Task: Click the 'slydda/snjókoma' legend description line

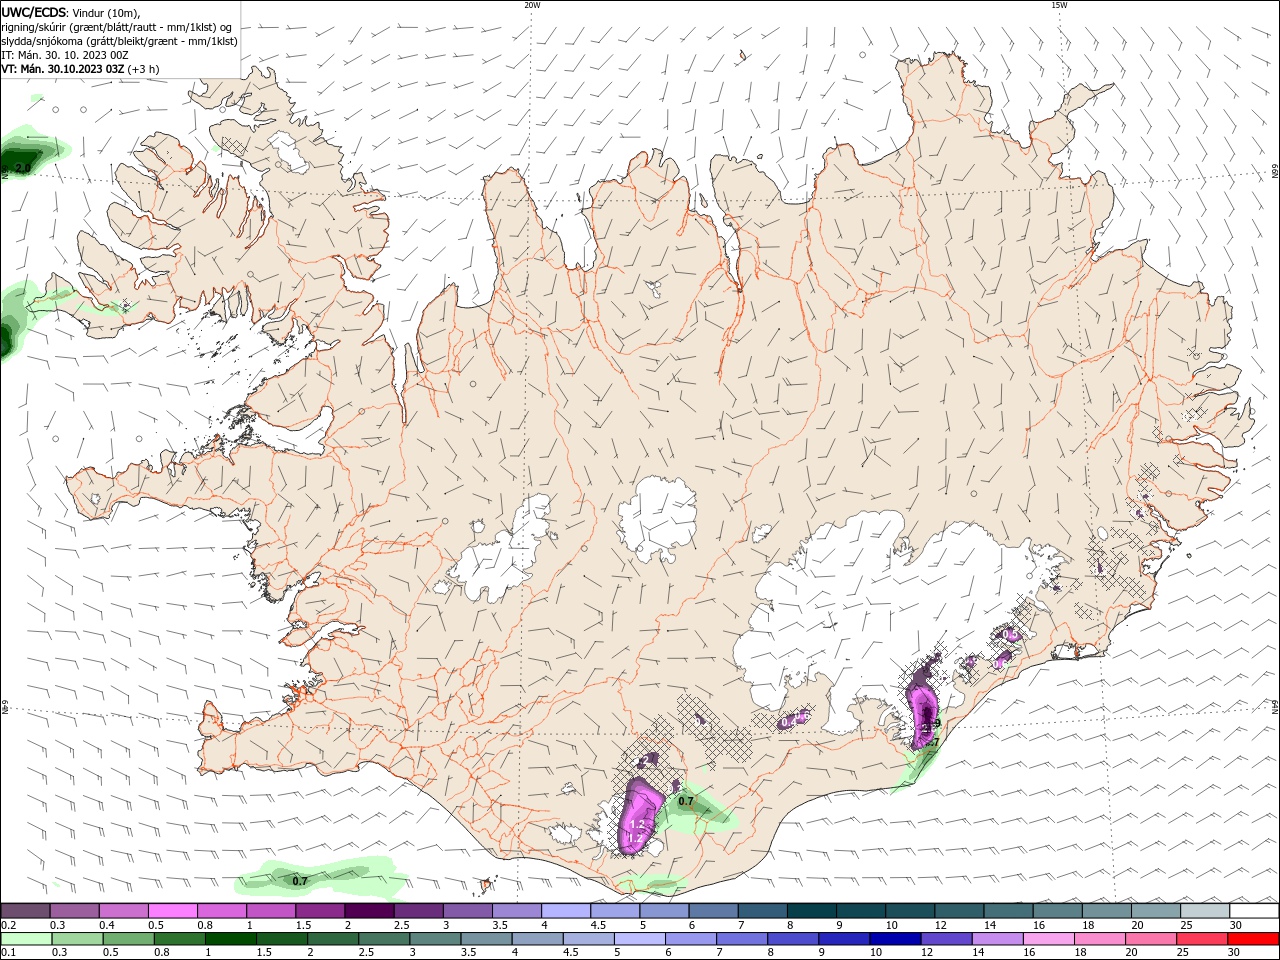Action: 120,41
